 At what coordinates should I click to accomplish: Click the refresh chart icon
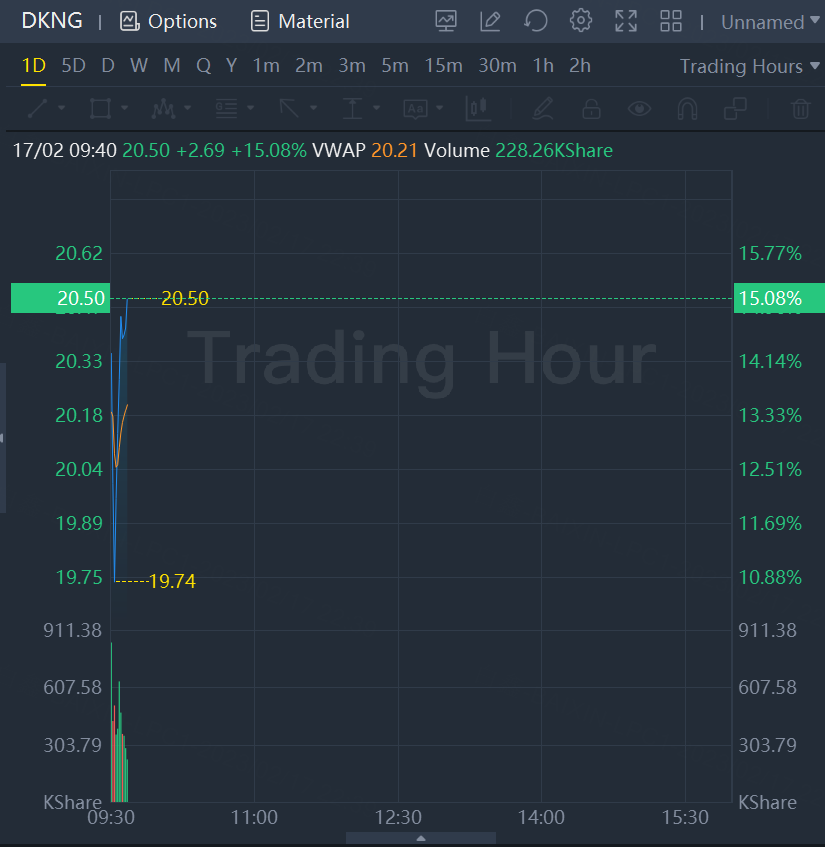point(535,22)
